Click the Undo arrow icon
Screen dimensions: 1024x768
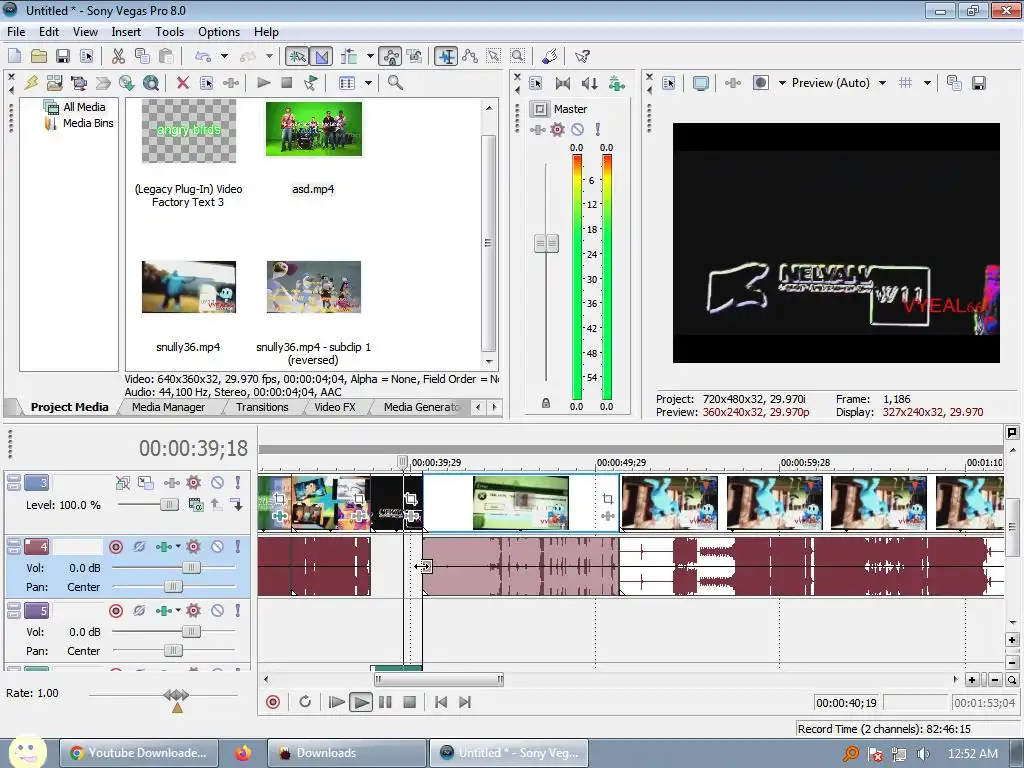click(x=203, y=56)
